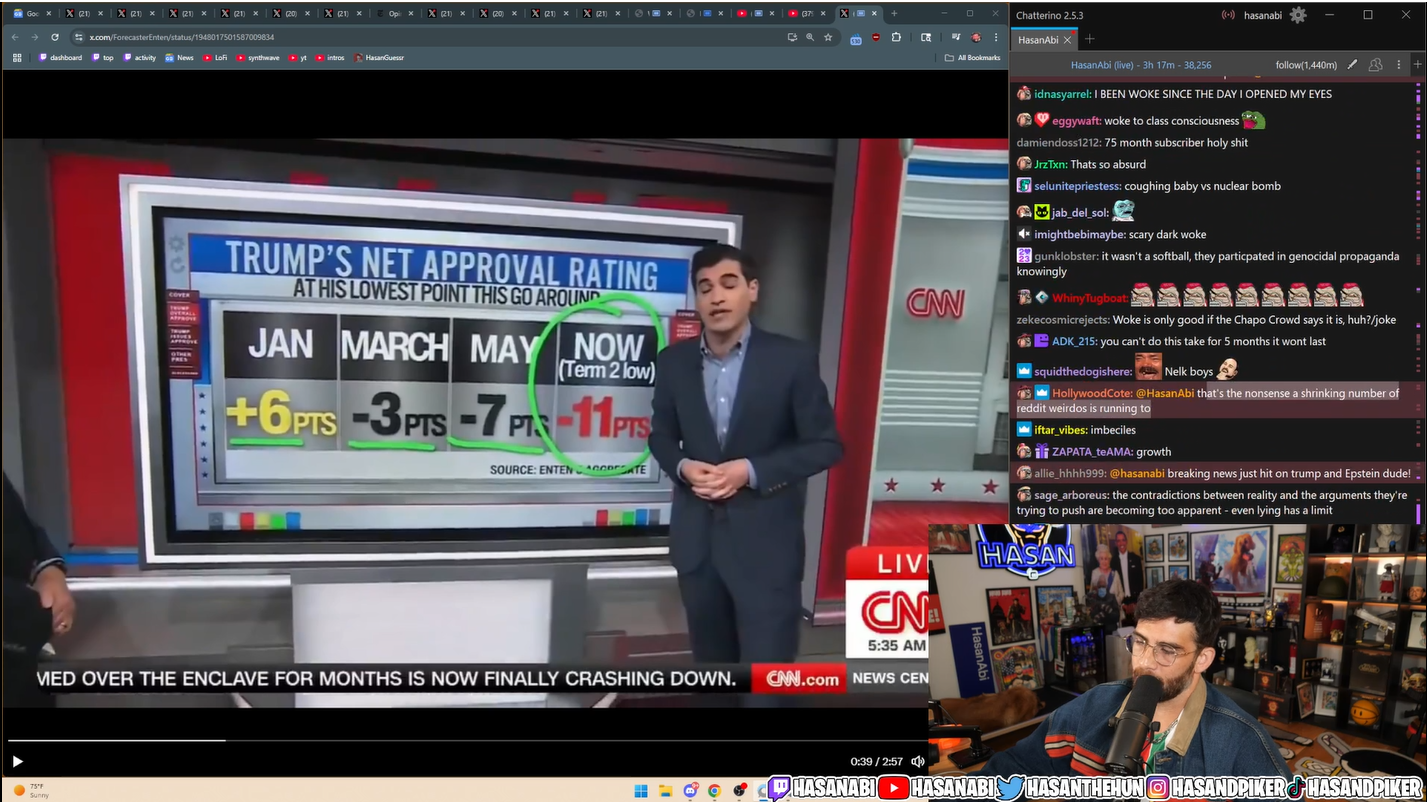
Task: Click the HasanAbi live channel header
Action: click(1141, 65)
